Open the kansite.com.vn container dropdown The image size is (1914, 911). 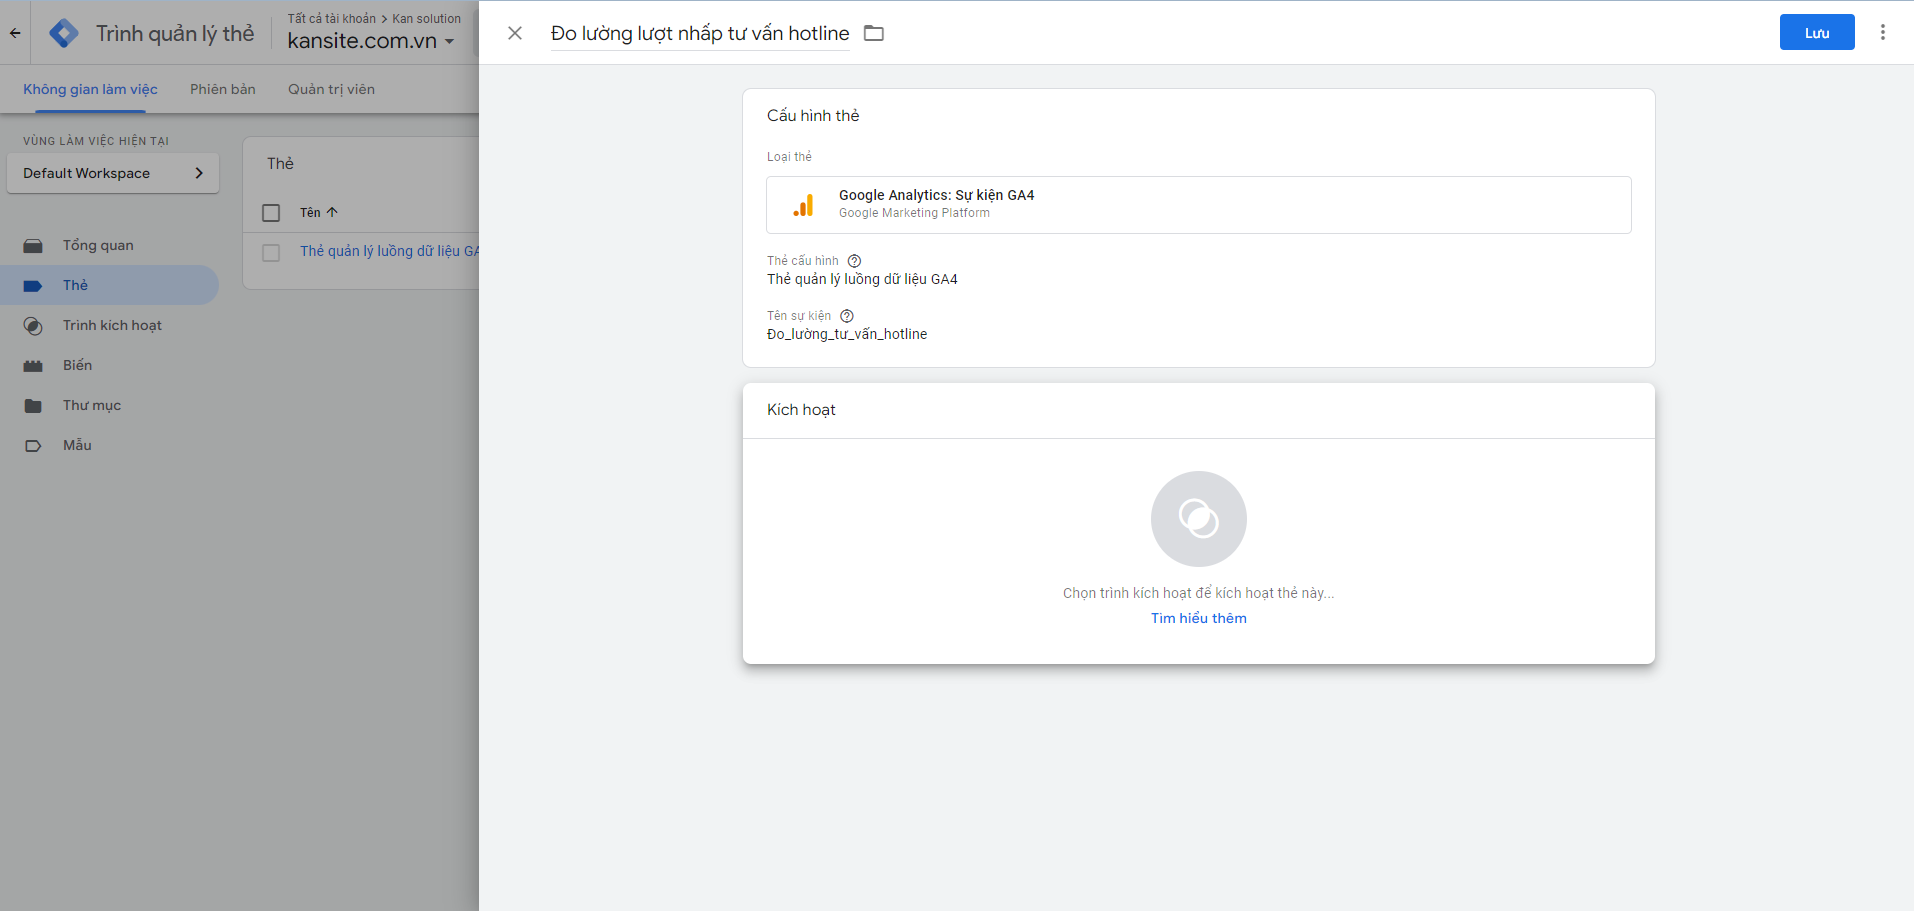point(371,41)
